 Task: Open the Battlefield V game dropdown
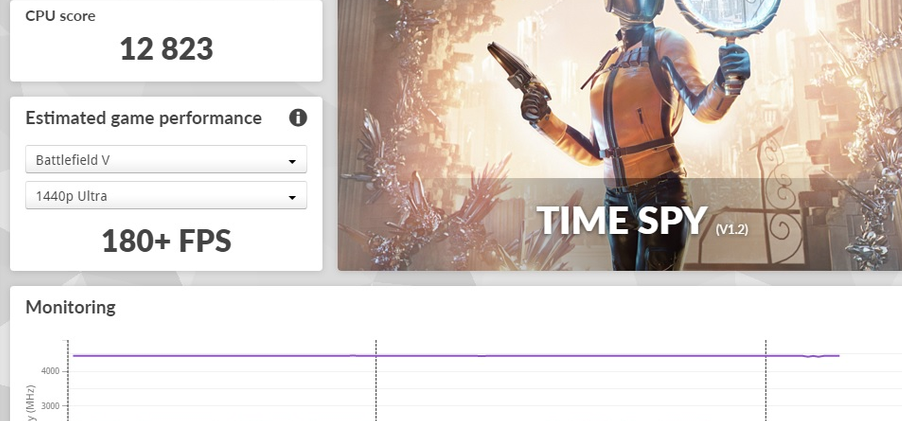click(x=166, y=159)
